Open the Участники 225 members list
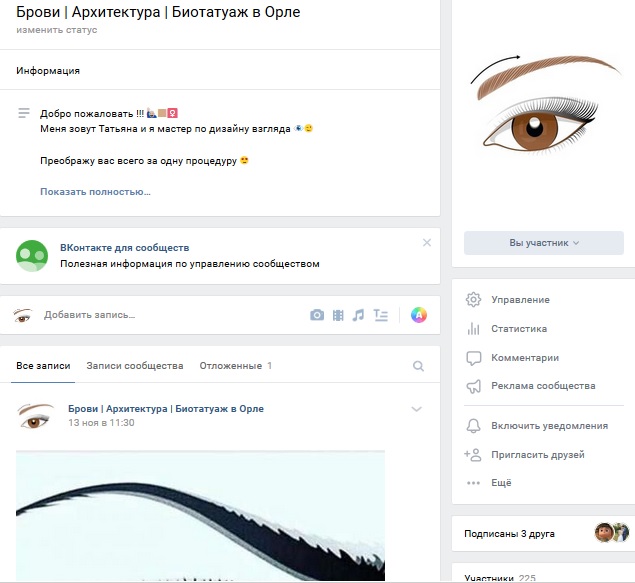 [x=500, y=578]
